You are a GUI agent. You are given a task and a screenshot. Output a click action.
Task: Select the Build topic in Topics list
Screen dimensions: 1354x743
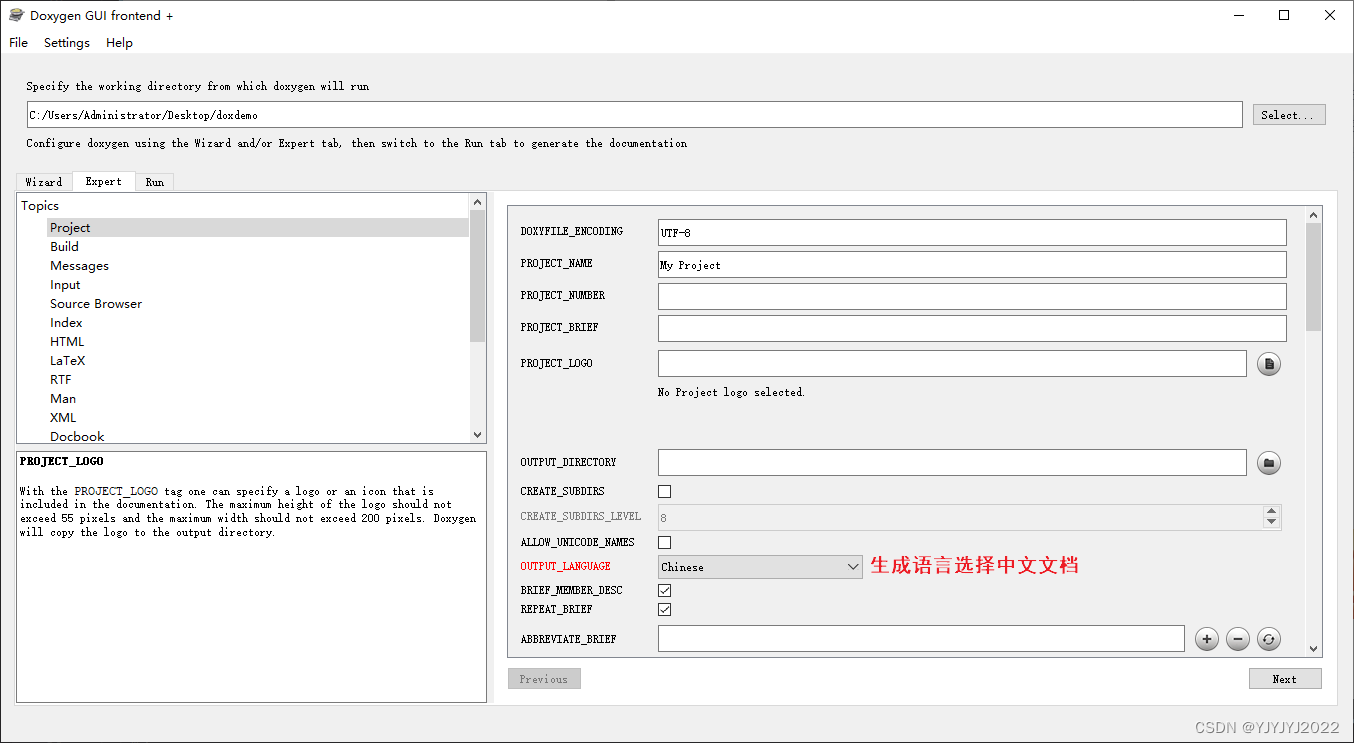point(64,246)
